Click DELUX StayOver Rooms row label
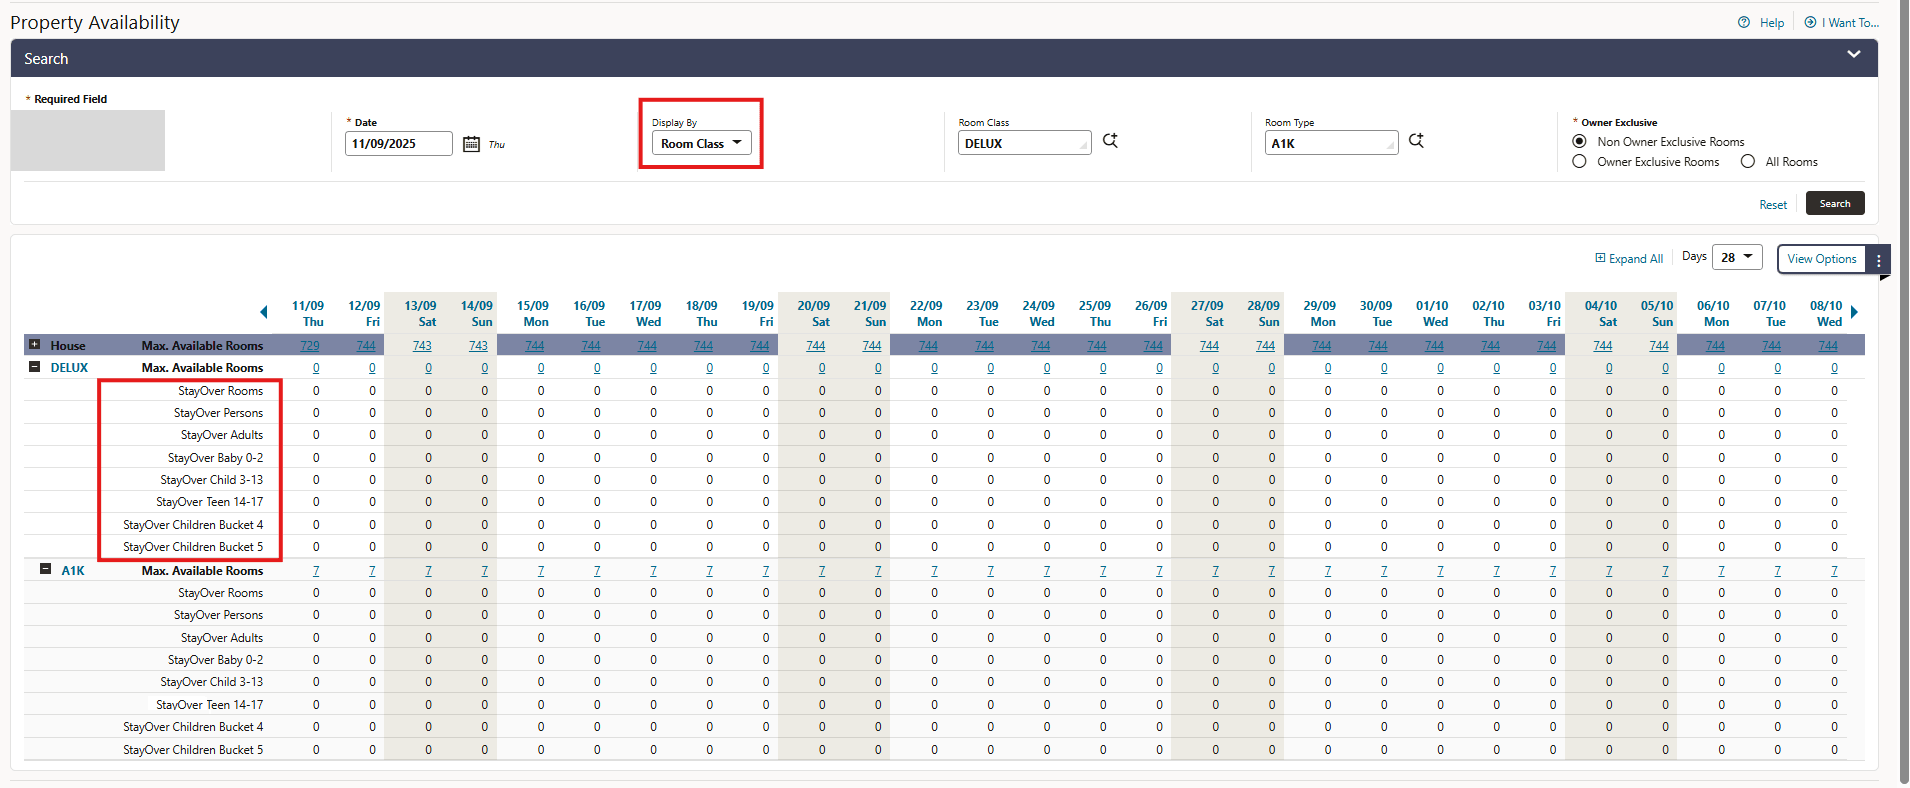 coord(220,391)
